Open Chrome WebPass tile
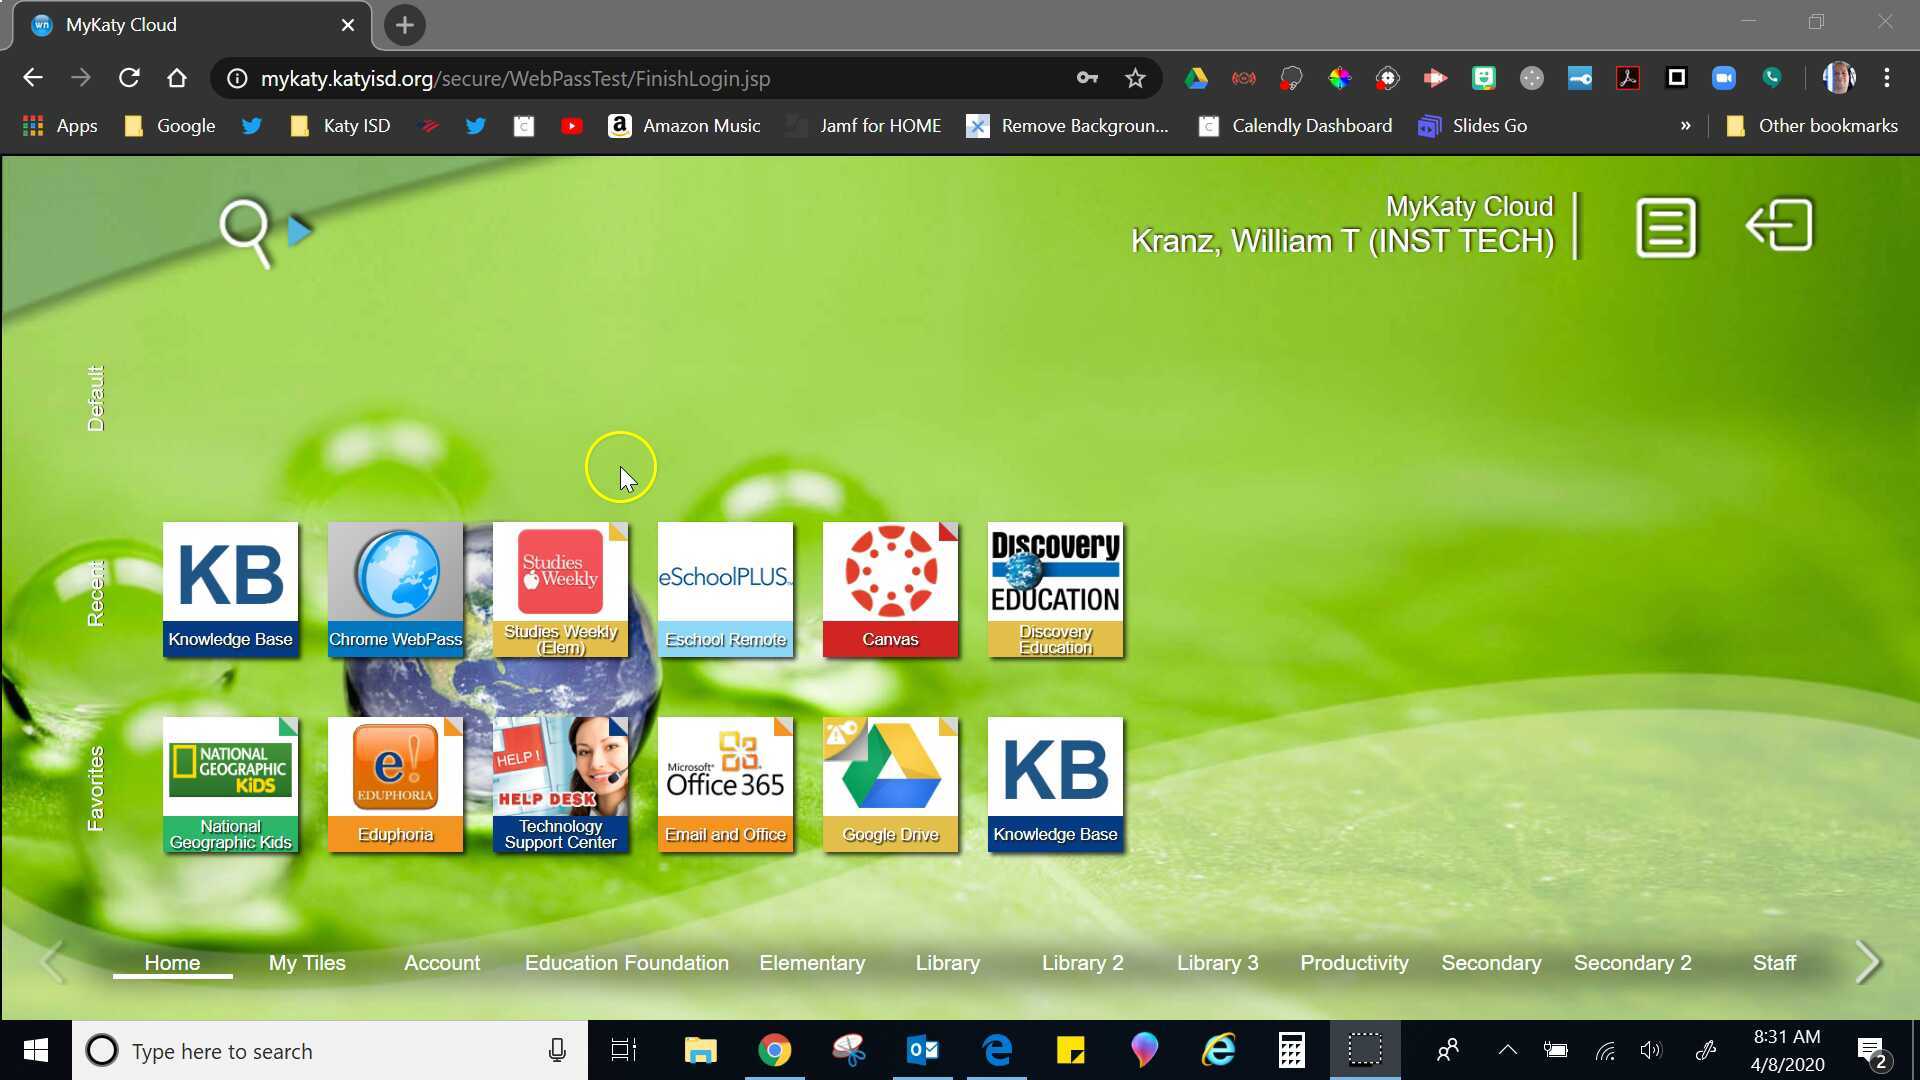This screenshot has height=1080, width=1920. tap(395, 589)
